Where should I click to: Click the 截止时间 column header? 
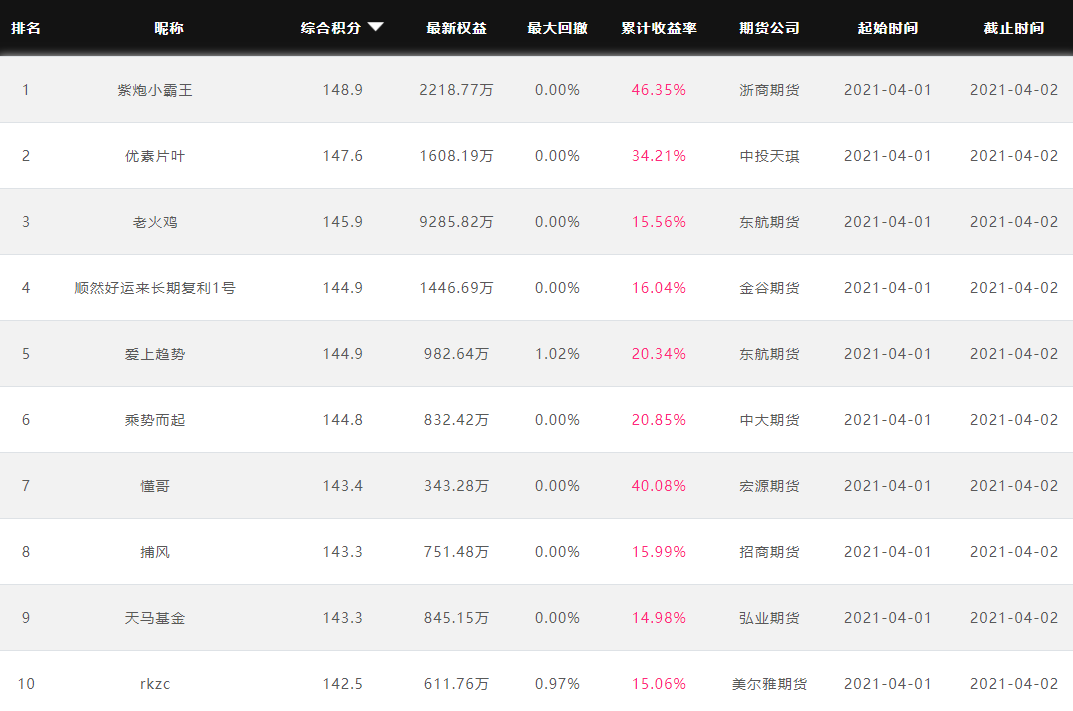click(x=1014, y=28)
